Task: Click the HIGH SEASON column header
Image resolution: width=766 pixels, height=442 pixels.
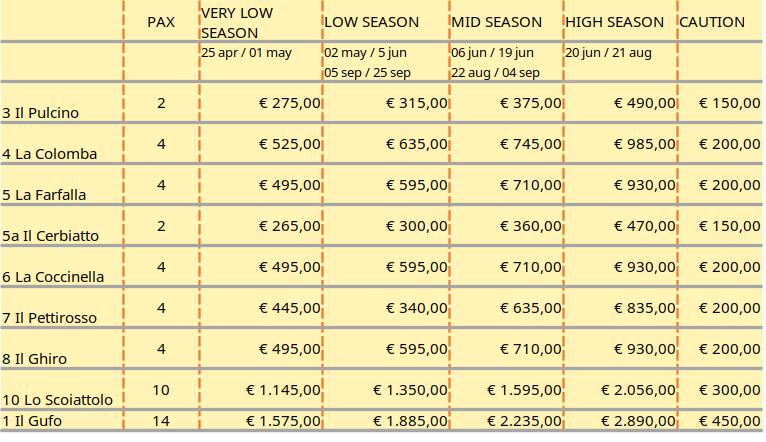Action: click(614, 21)
